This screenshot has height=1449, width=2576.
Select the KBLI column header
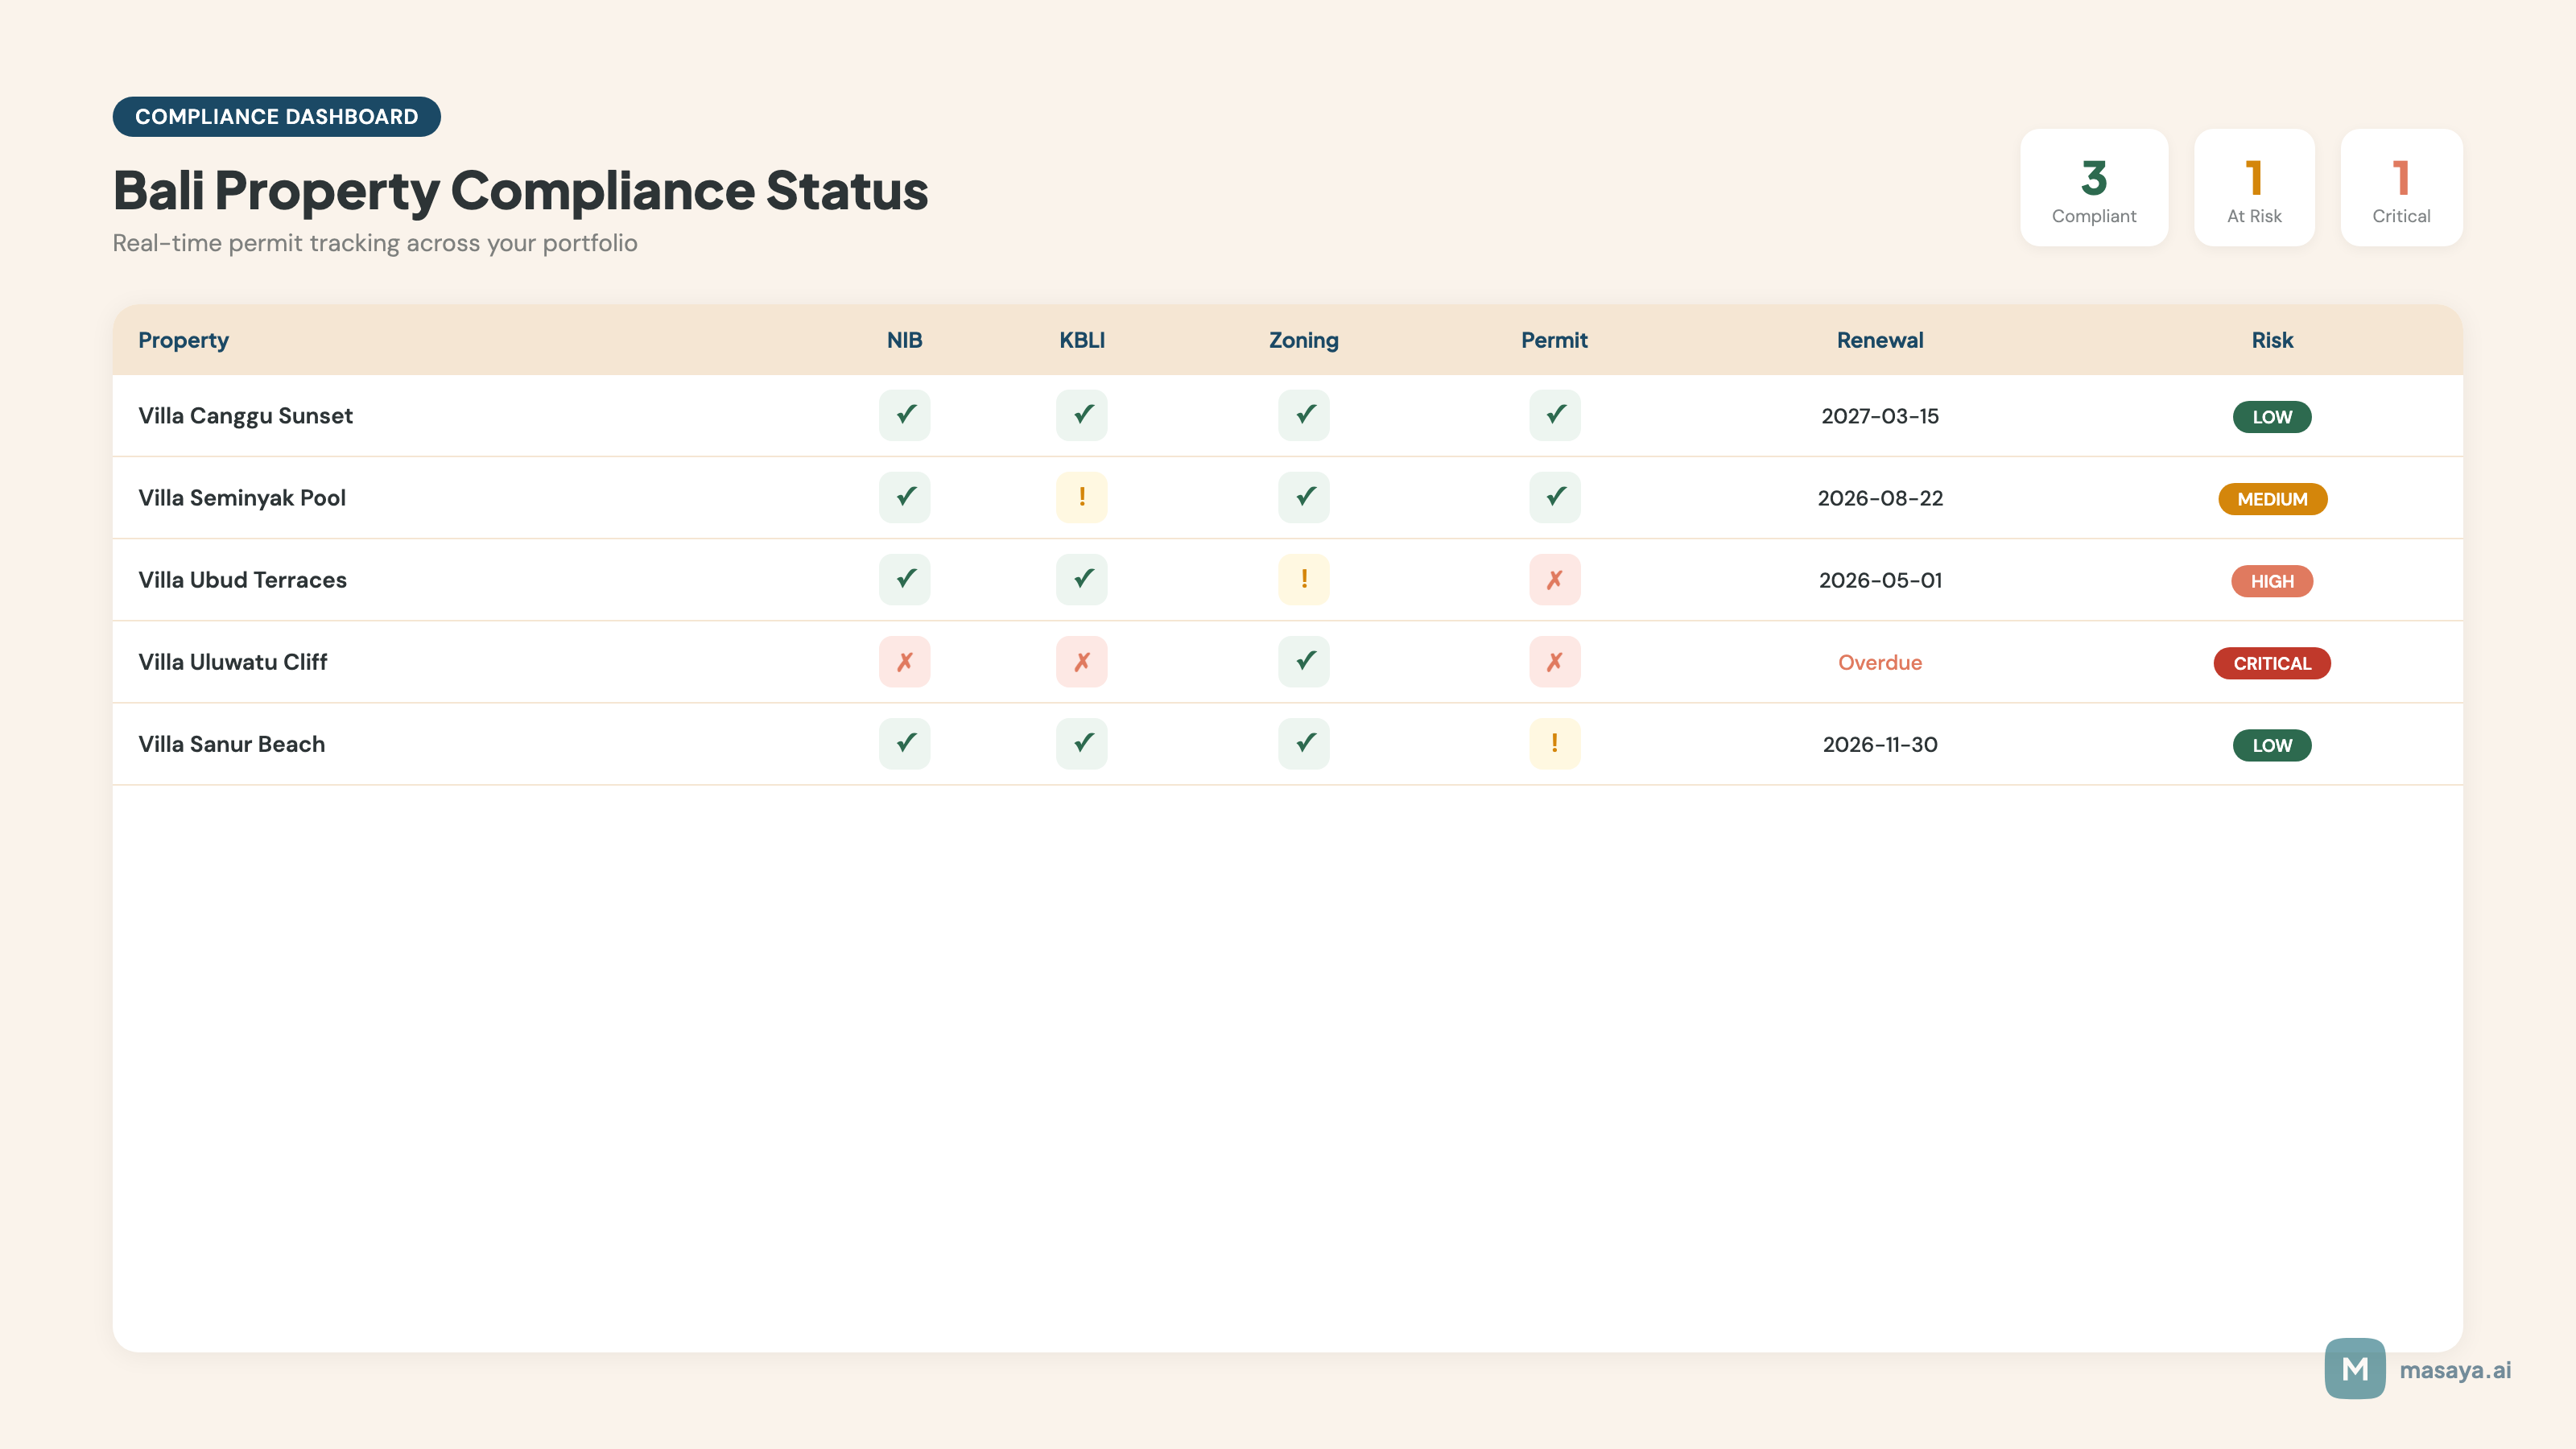(1081, 340)
